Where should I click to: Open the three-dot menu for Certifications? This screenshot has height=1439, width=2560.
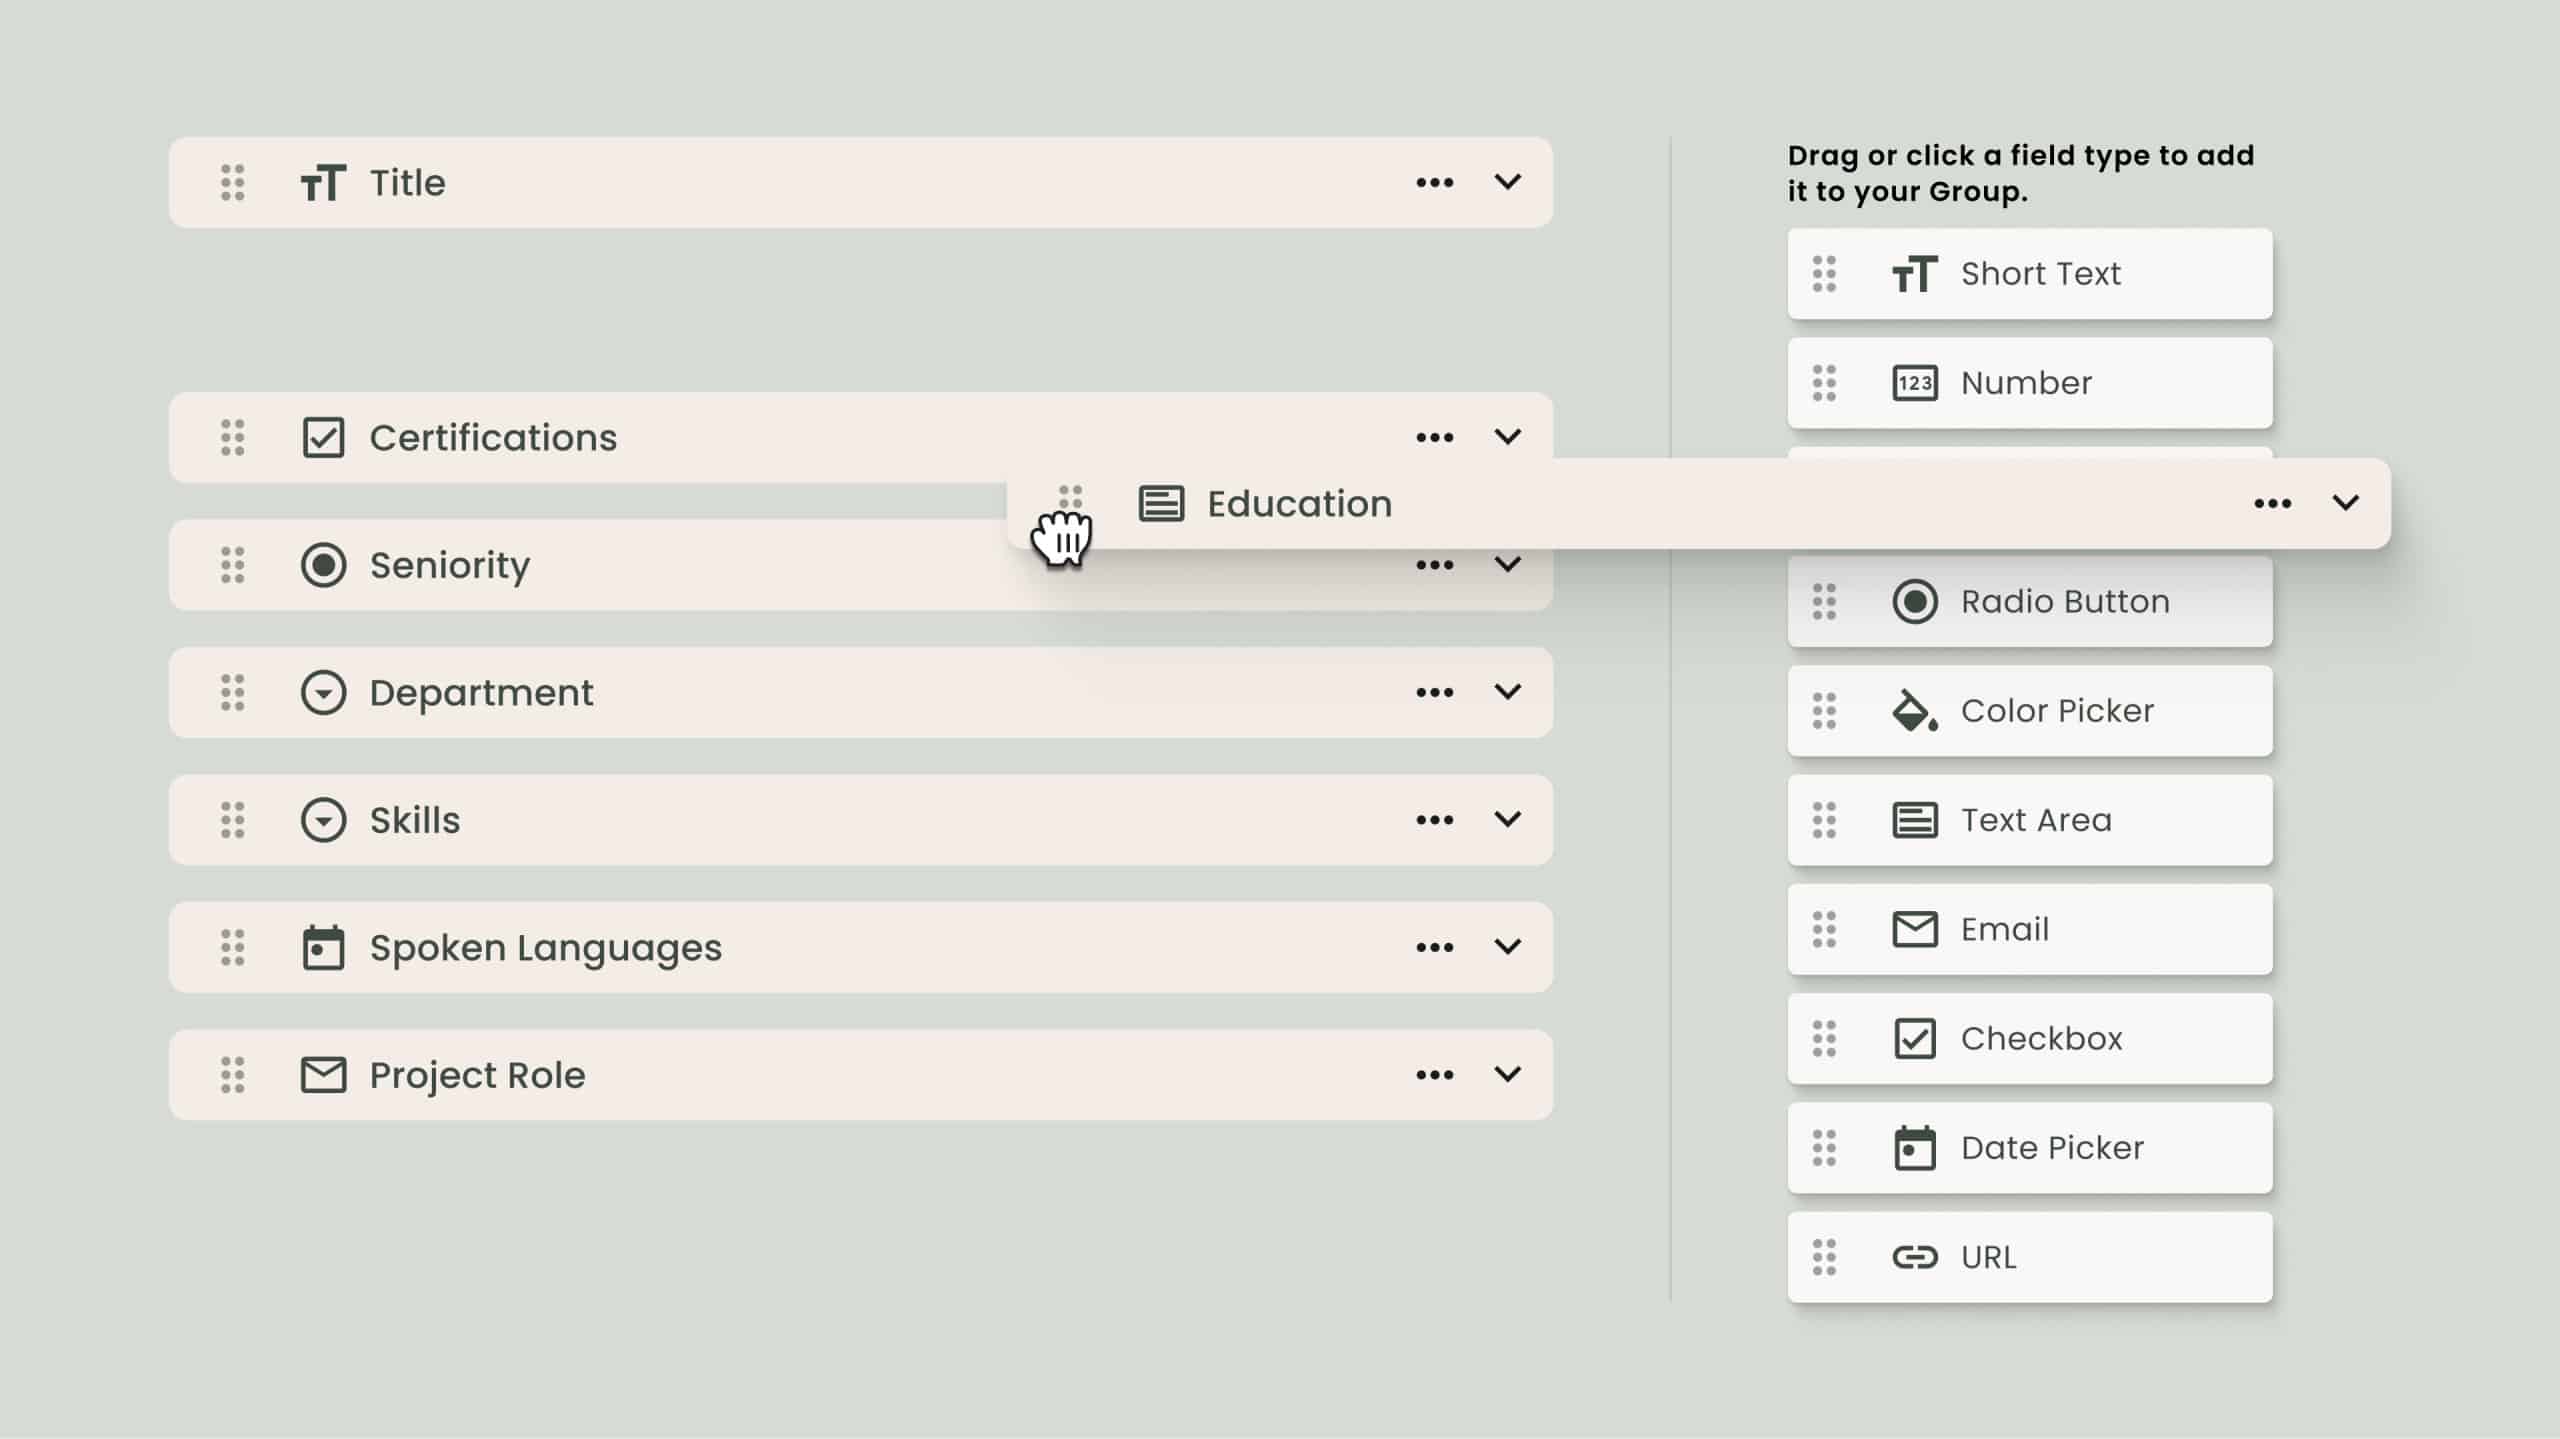pos(1434,437)
